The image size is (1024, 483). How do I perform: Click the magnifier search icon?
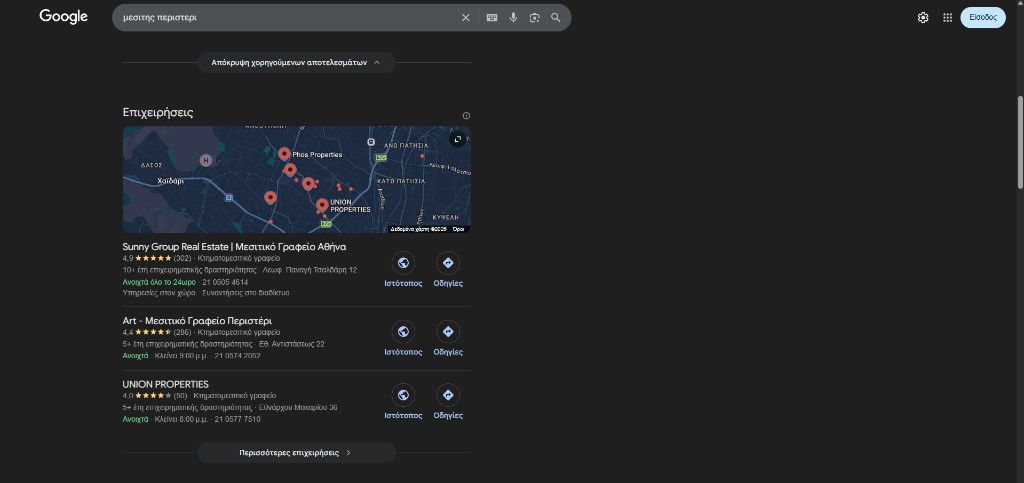pyautogui.click(x=556, y=18)
